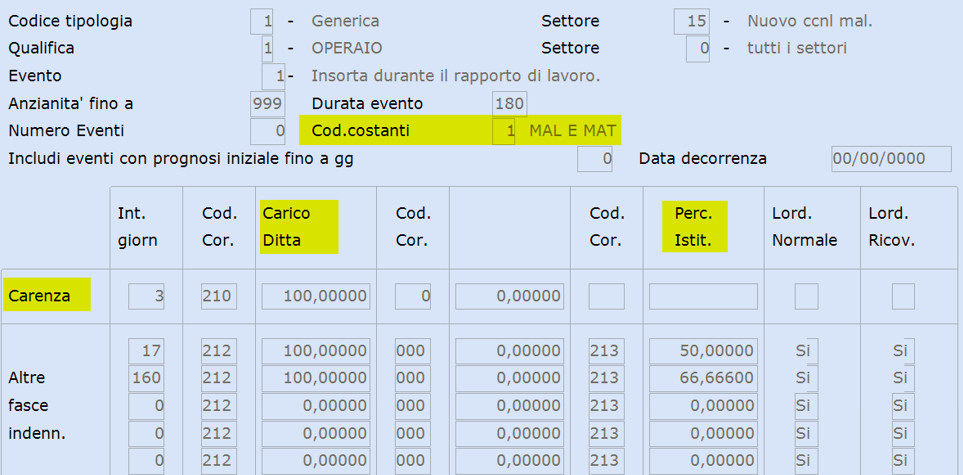963x475 pixels.
Task: Select the Qualifica code field for OPERAIO
Action: [267, 49]
